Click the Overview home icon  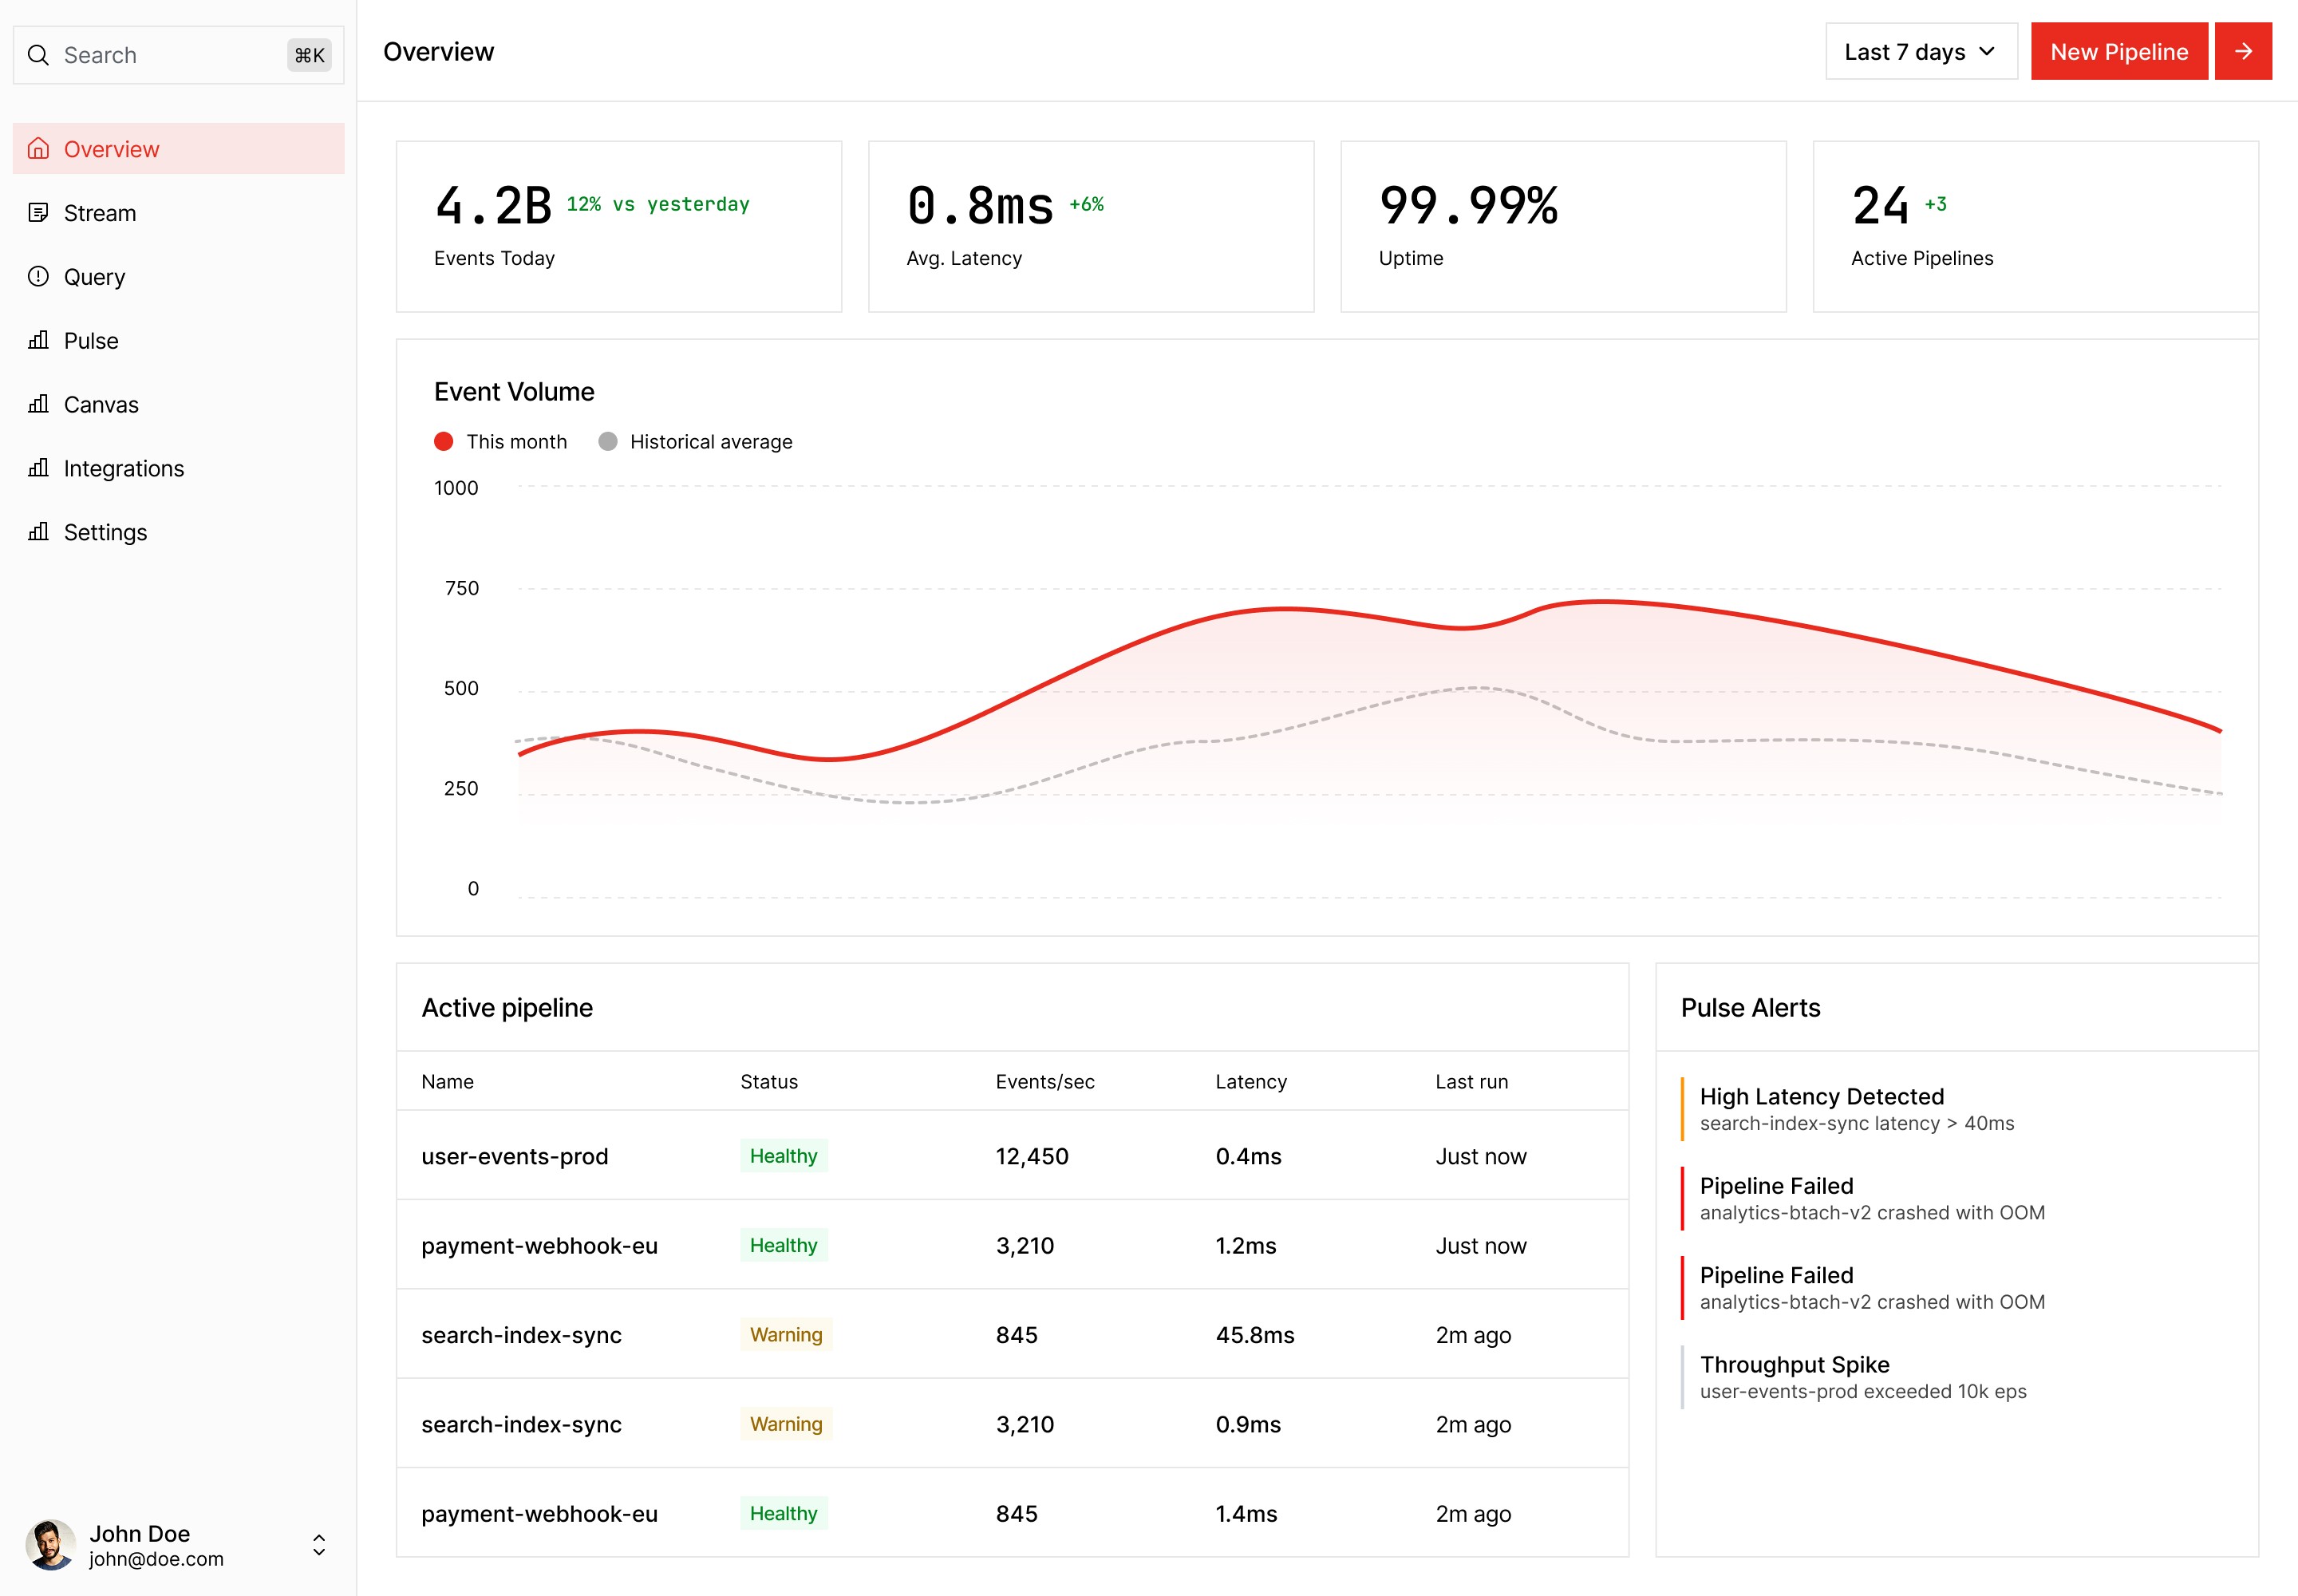coord(38,149)
